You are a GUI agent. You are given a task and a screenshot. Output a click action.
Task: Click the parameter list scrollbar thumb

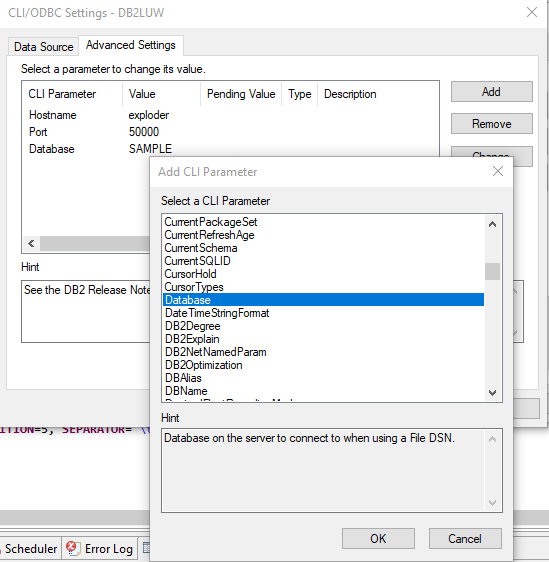[x=492, y=271]
